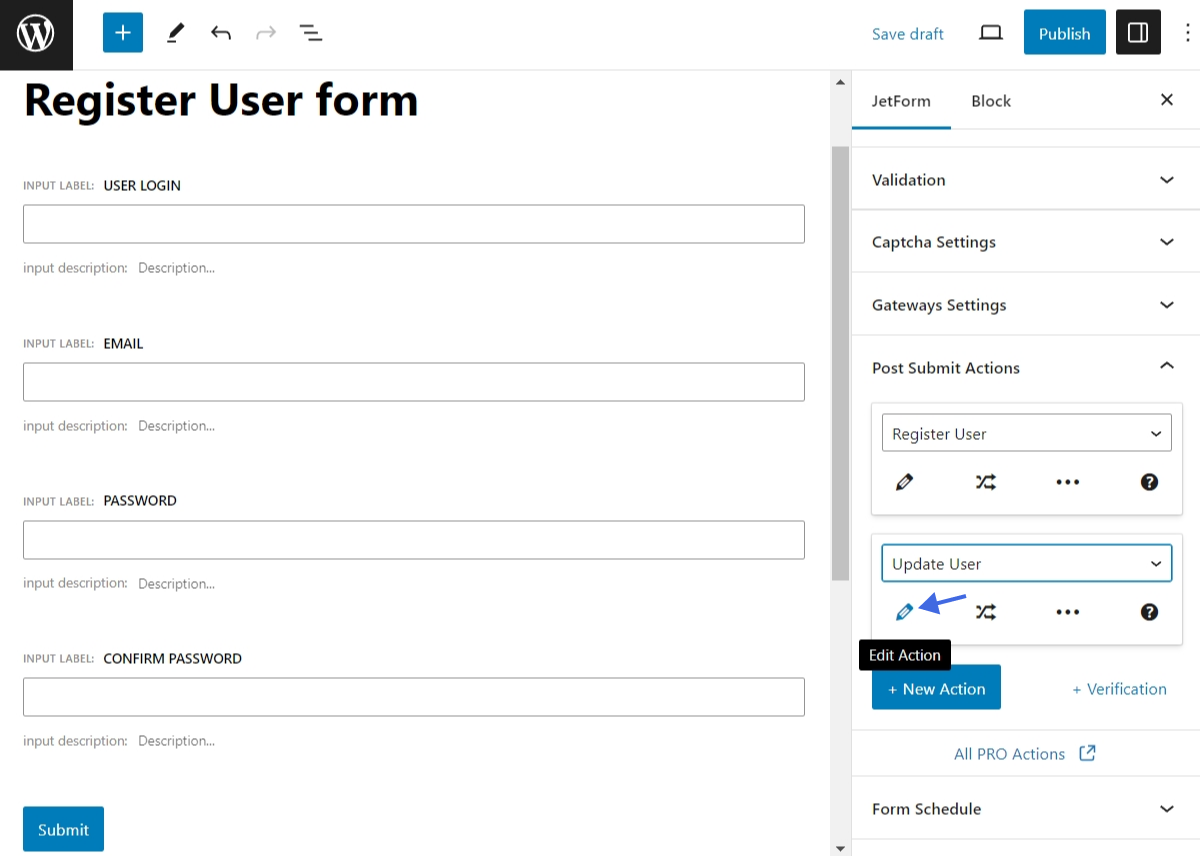This screenshot has width=1200, height=856.
Task: Click the WordPress logo in the corner
Action: 36,32
